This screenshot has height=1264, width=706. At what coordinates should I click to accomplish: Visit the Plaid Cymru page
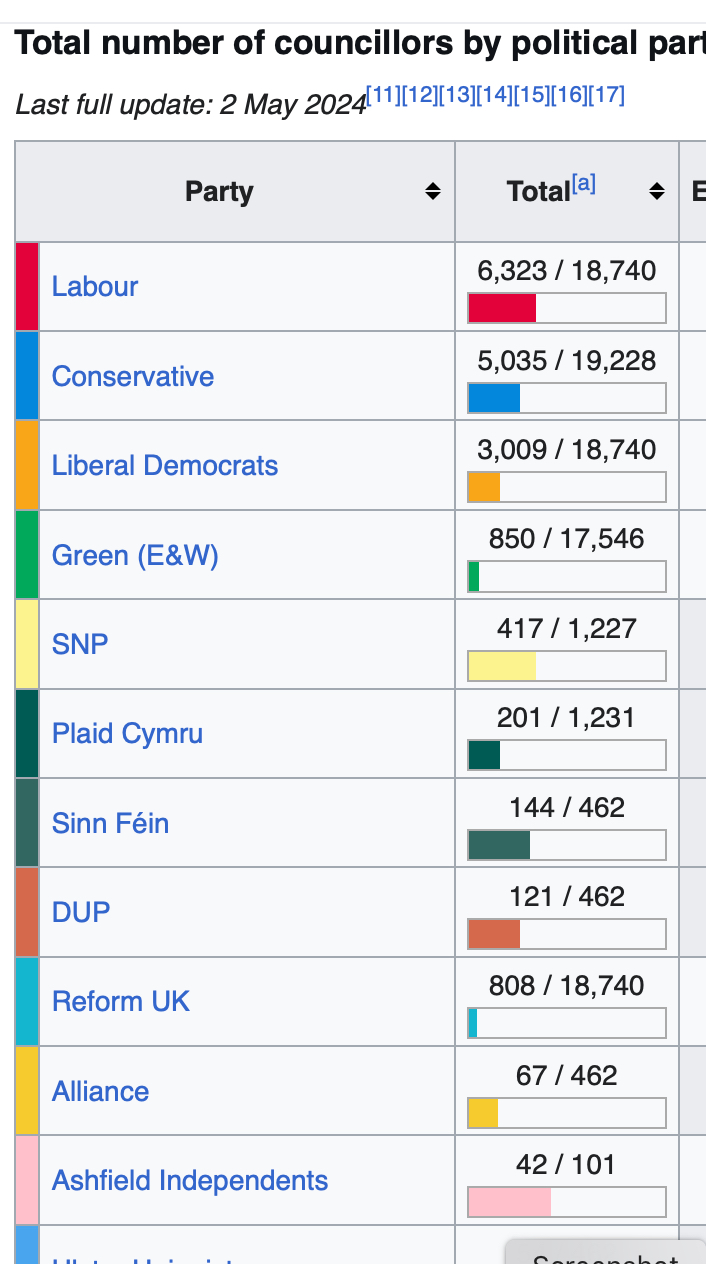point(127,734)
